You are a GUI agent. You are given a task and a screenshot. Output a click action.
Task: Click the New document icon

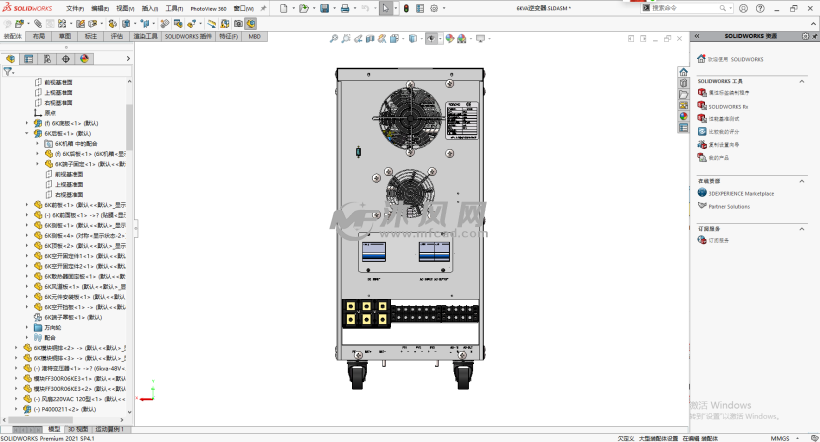(283, 8)
